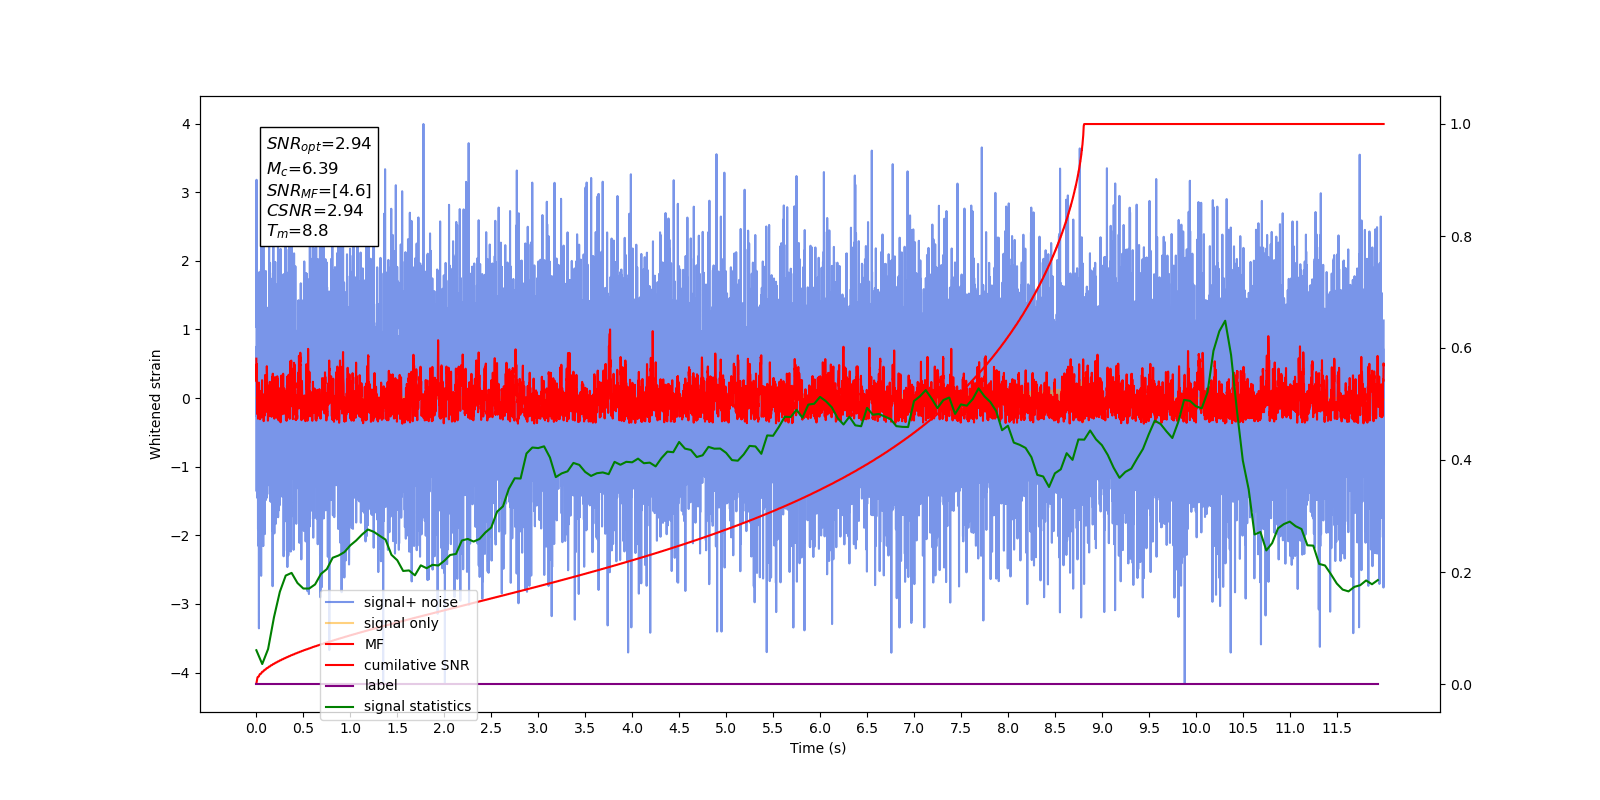
Task: Click the green curve peak near 10.3 seconds
Action: (x=1225, y=322)
